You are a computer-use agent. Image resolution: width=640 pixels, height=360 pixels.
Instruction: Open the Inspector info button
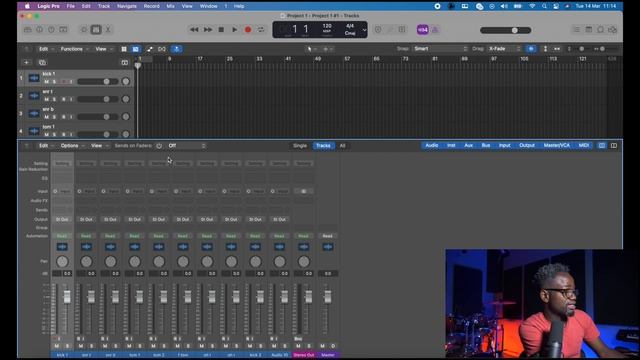40,30
